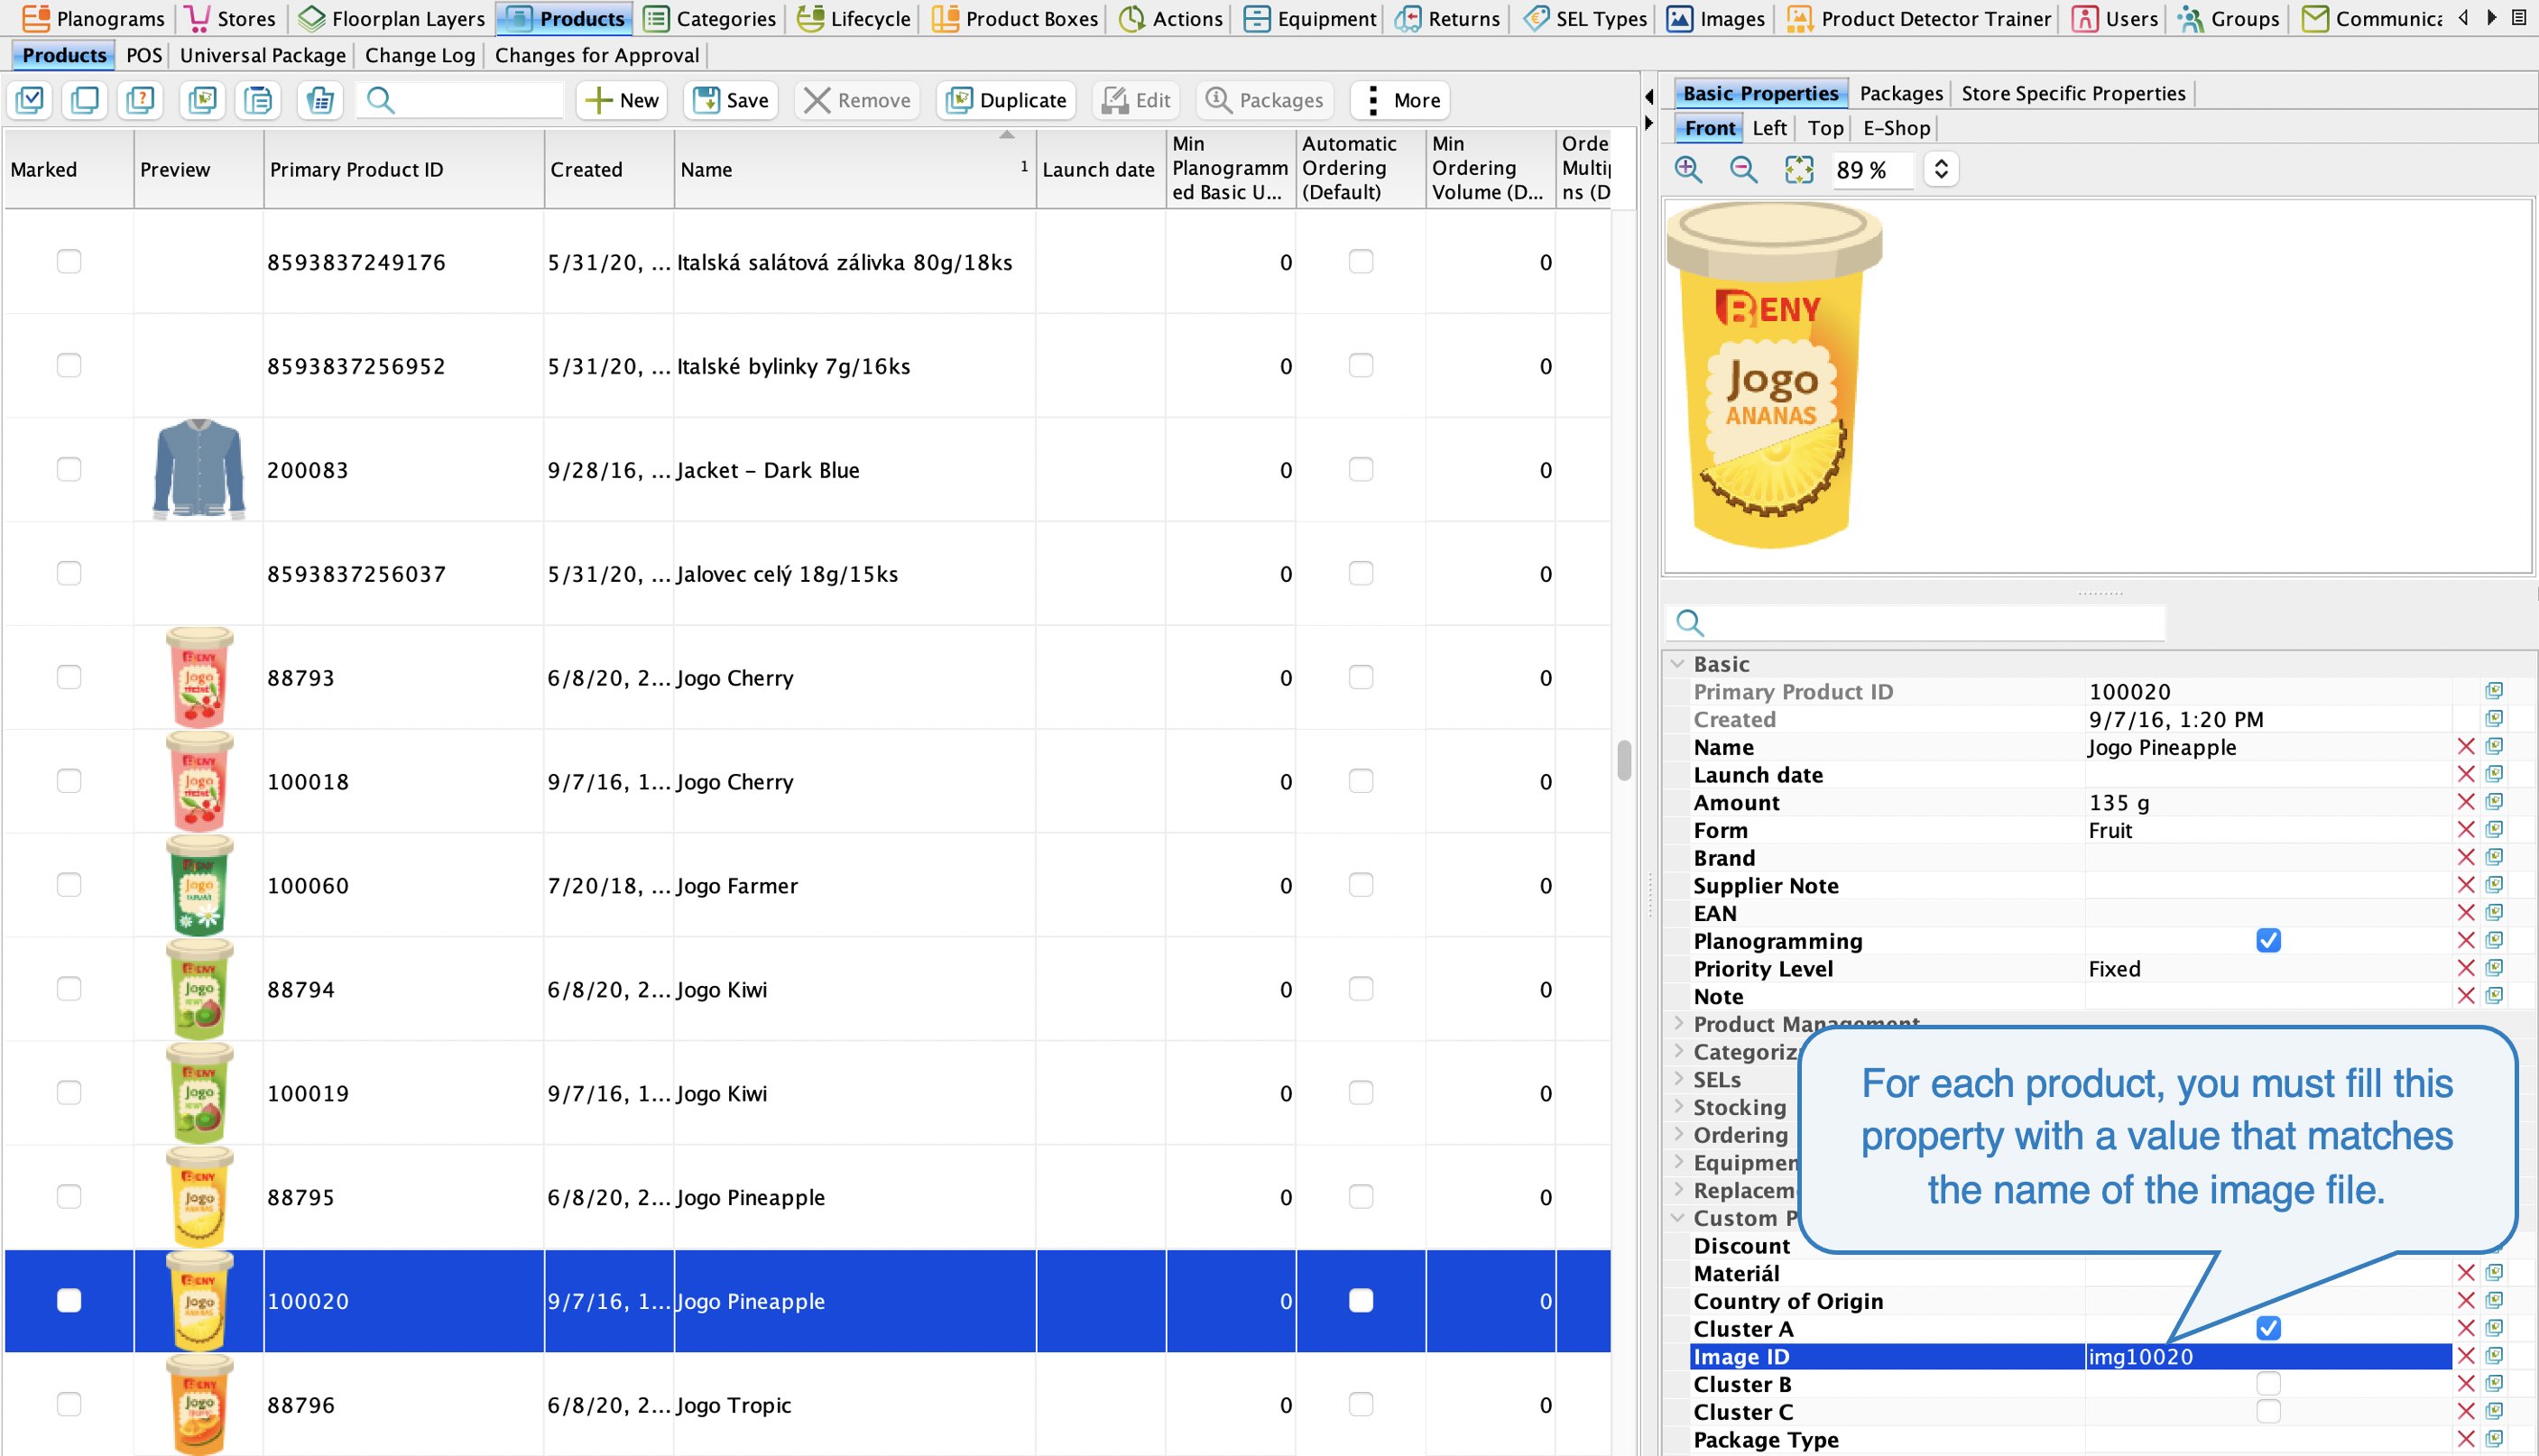Open the Lifecycle module
Image resolution: width=2539 pixels, height=1456 pixels.
(854, 18)
